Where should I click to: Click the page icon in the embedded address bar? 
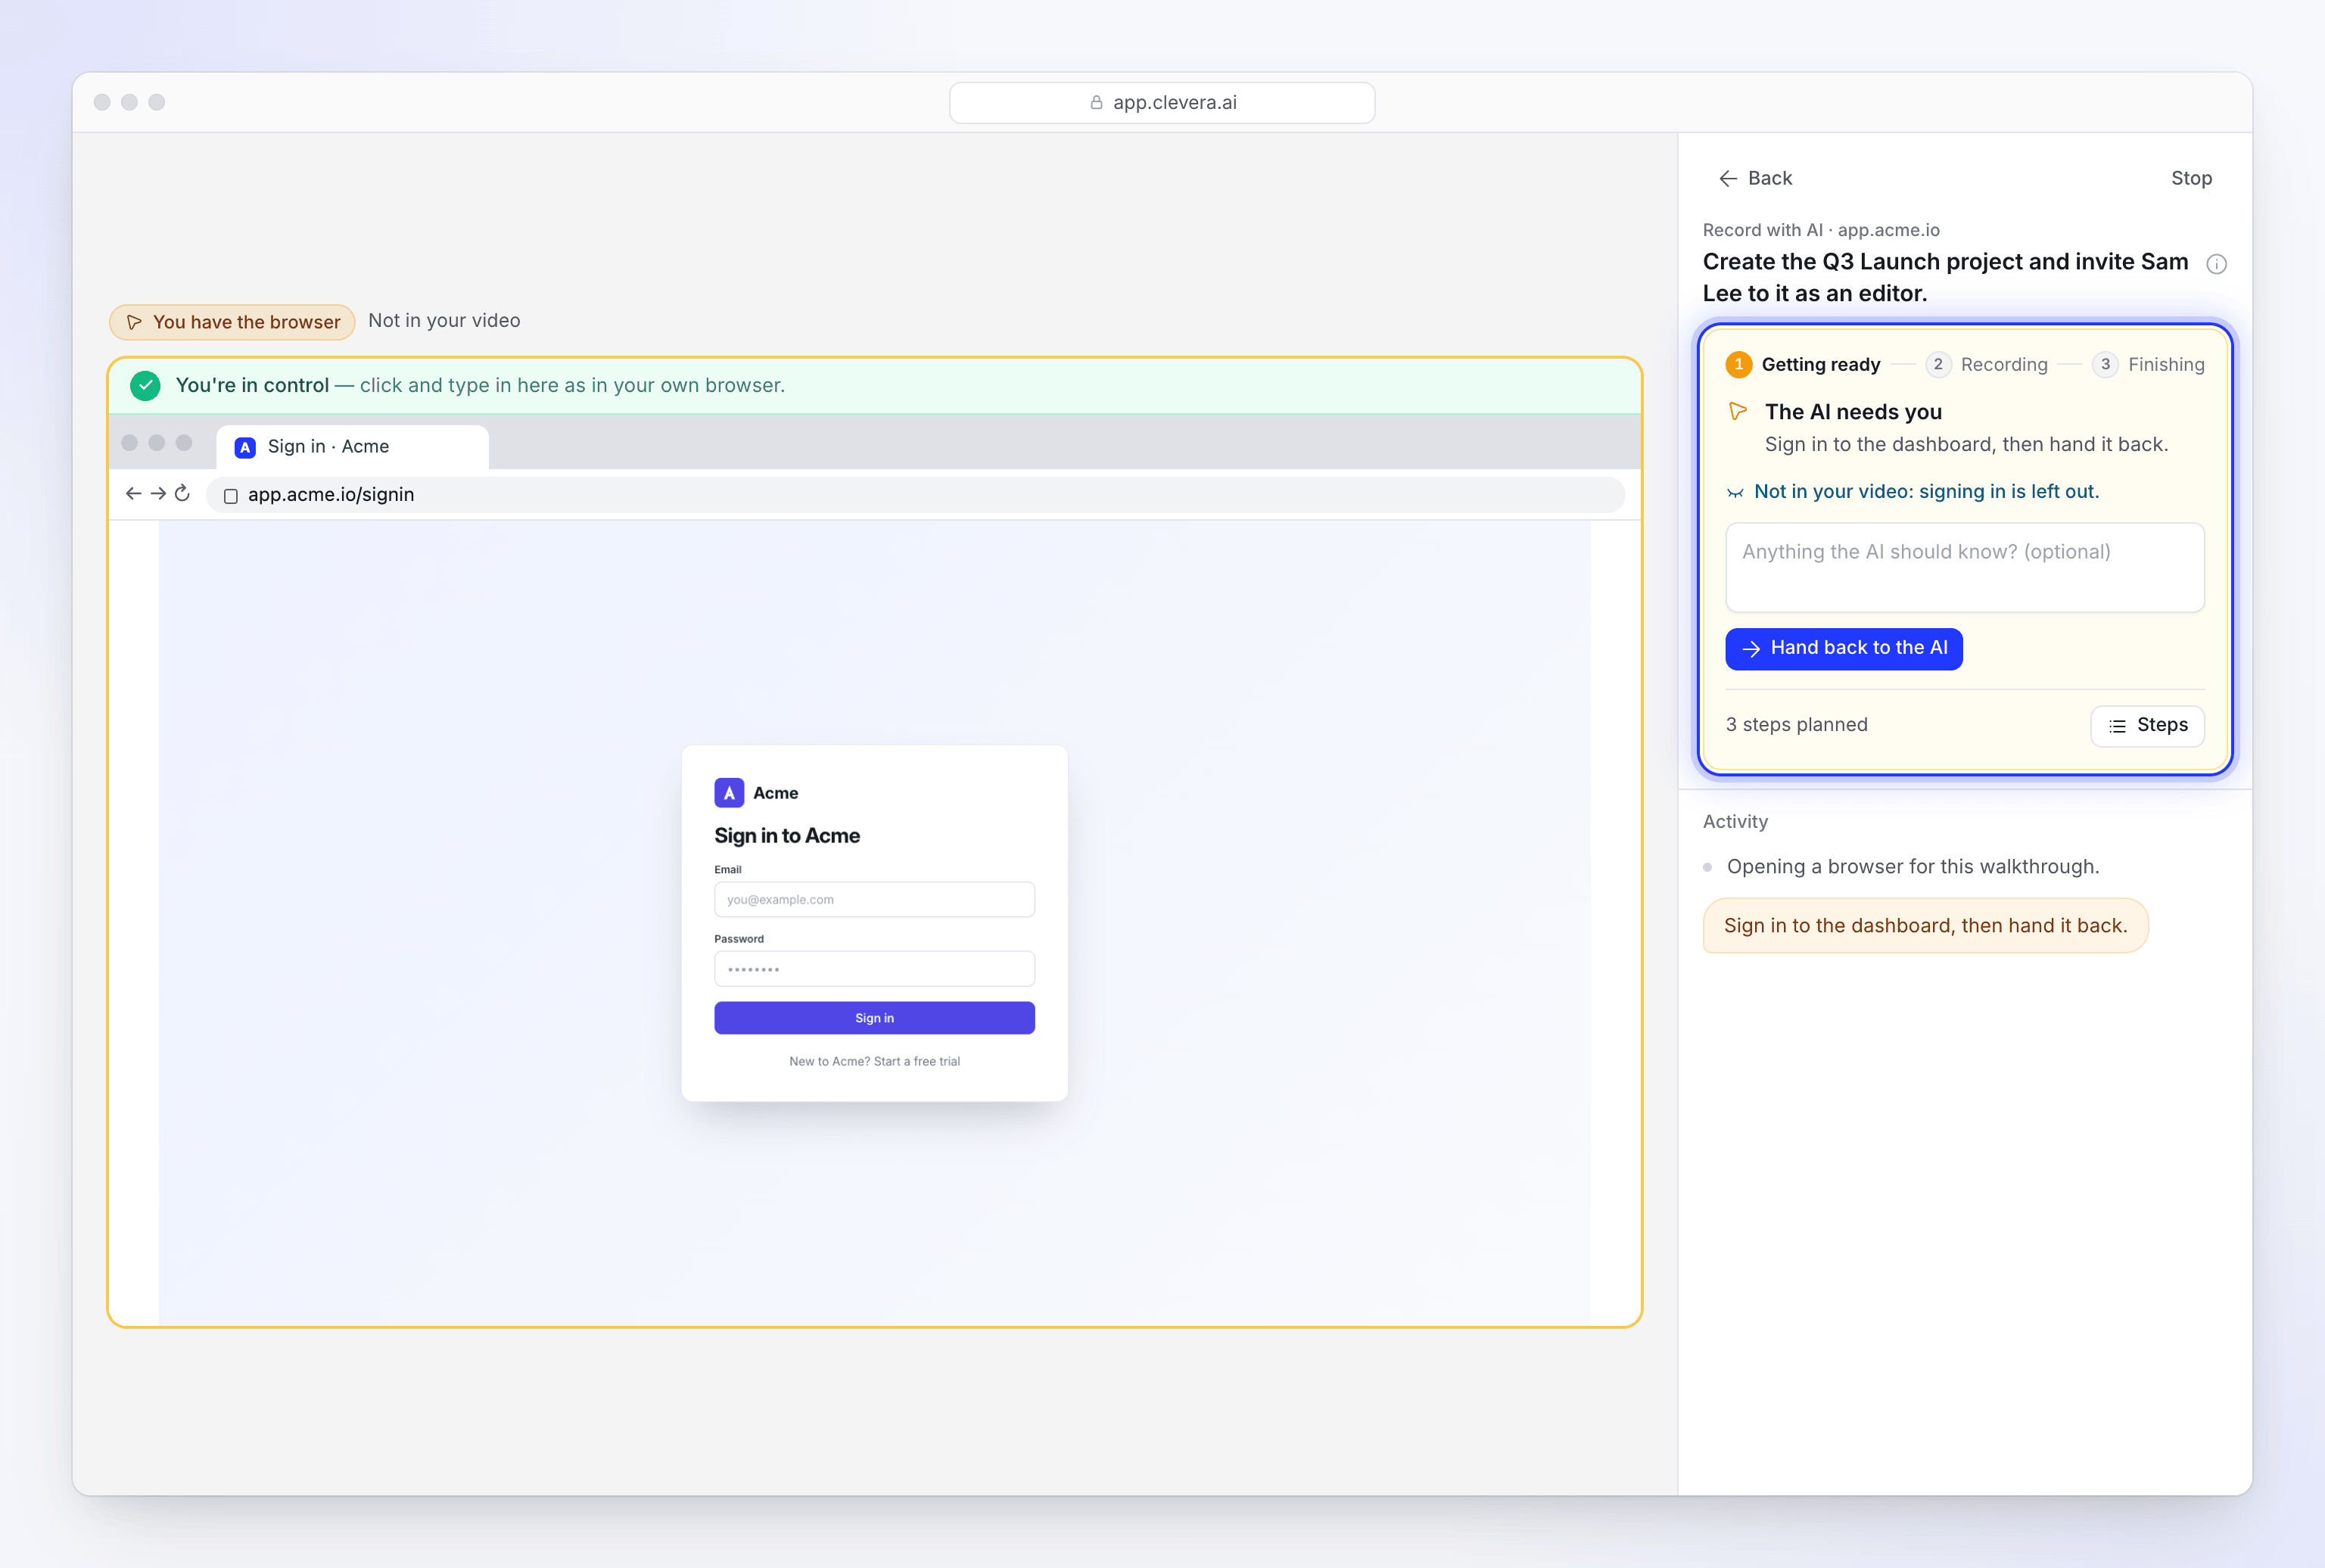(230, 496)
